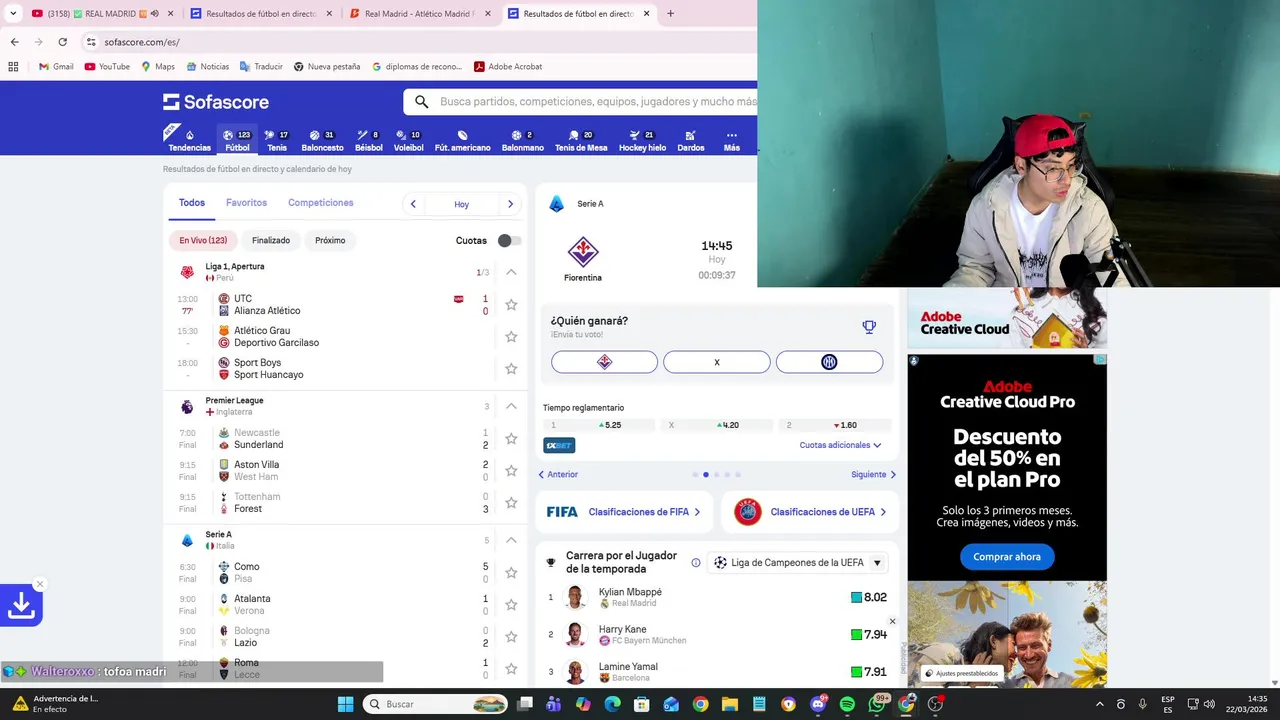Filter by Próximo matches
The width and height of the screenshot is (1280, 720).
pos(330,241)
